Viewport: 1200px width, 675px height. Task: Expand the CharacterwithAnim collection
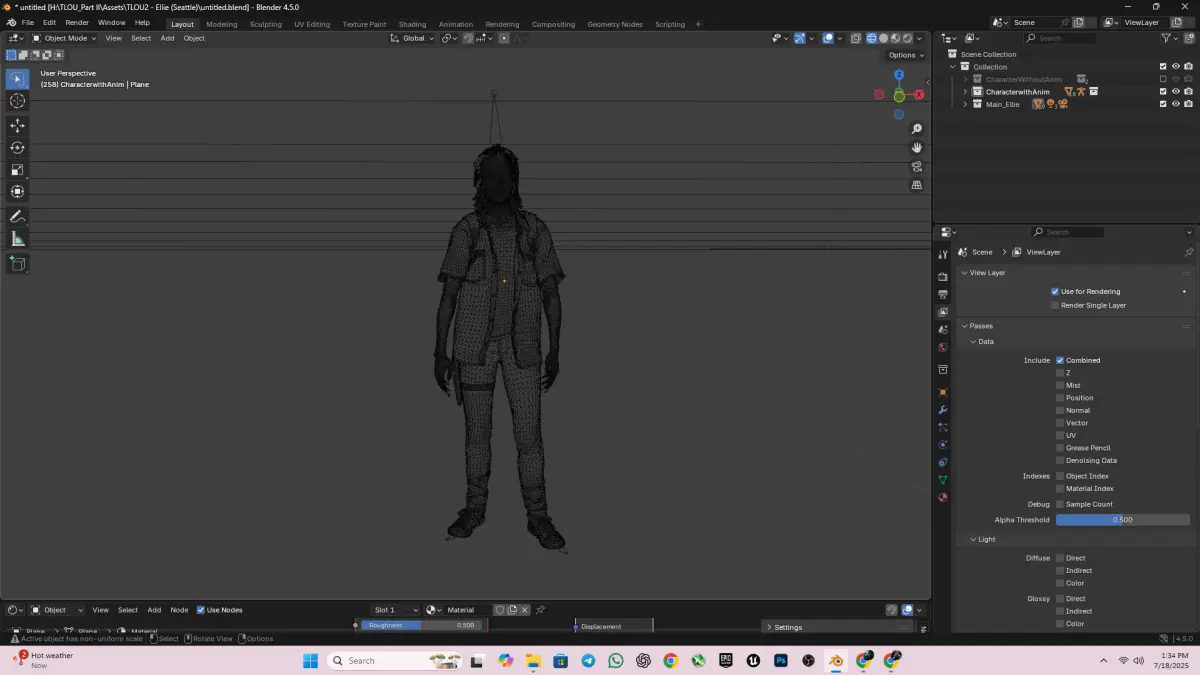[965, 92]
